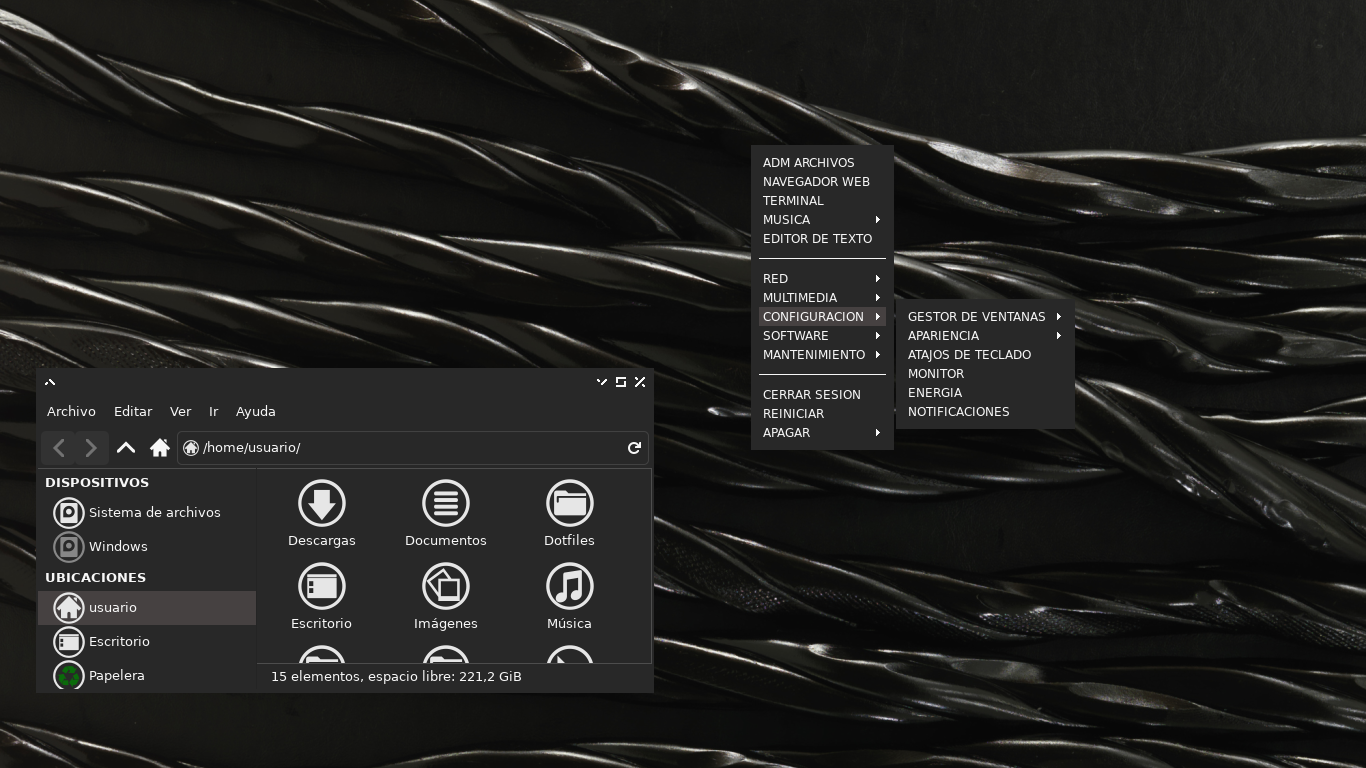Select the CONFIGURACION menu entry
The width and height of the screenshot is (1366, 768).
point(822,317)
